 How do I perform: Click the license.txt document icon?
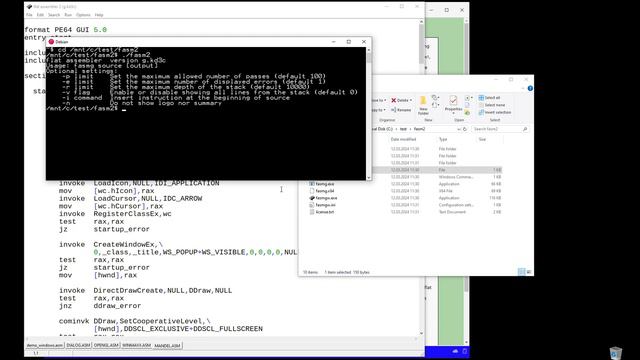[312, 212]
